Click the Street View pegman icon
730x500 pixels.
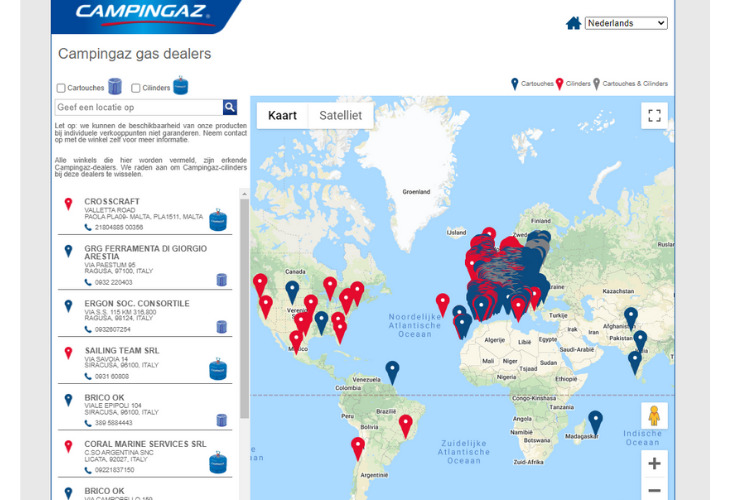[x=654, y=416]
